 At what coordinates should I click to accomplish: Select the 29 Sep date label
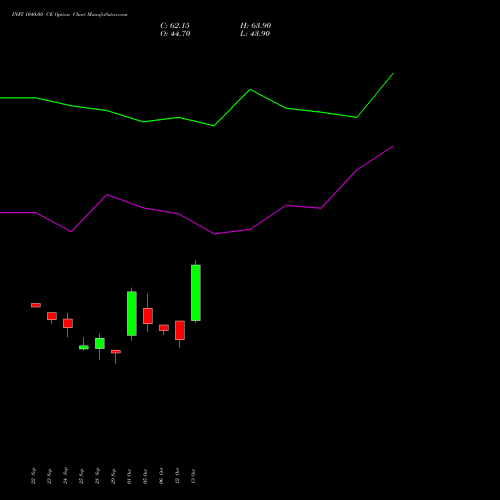pos(113,476)
